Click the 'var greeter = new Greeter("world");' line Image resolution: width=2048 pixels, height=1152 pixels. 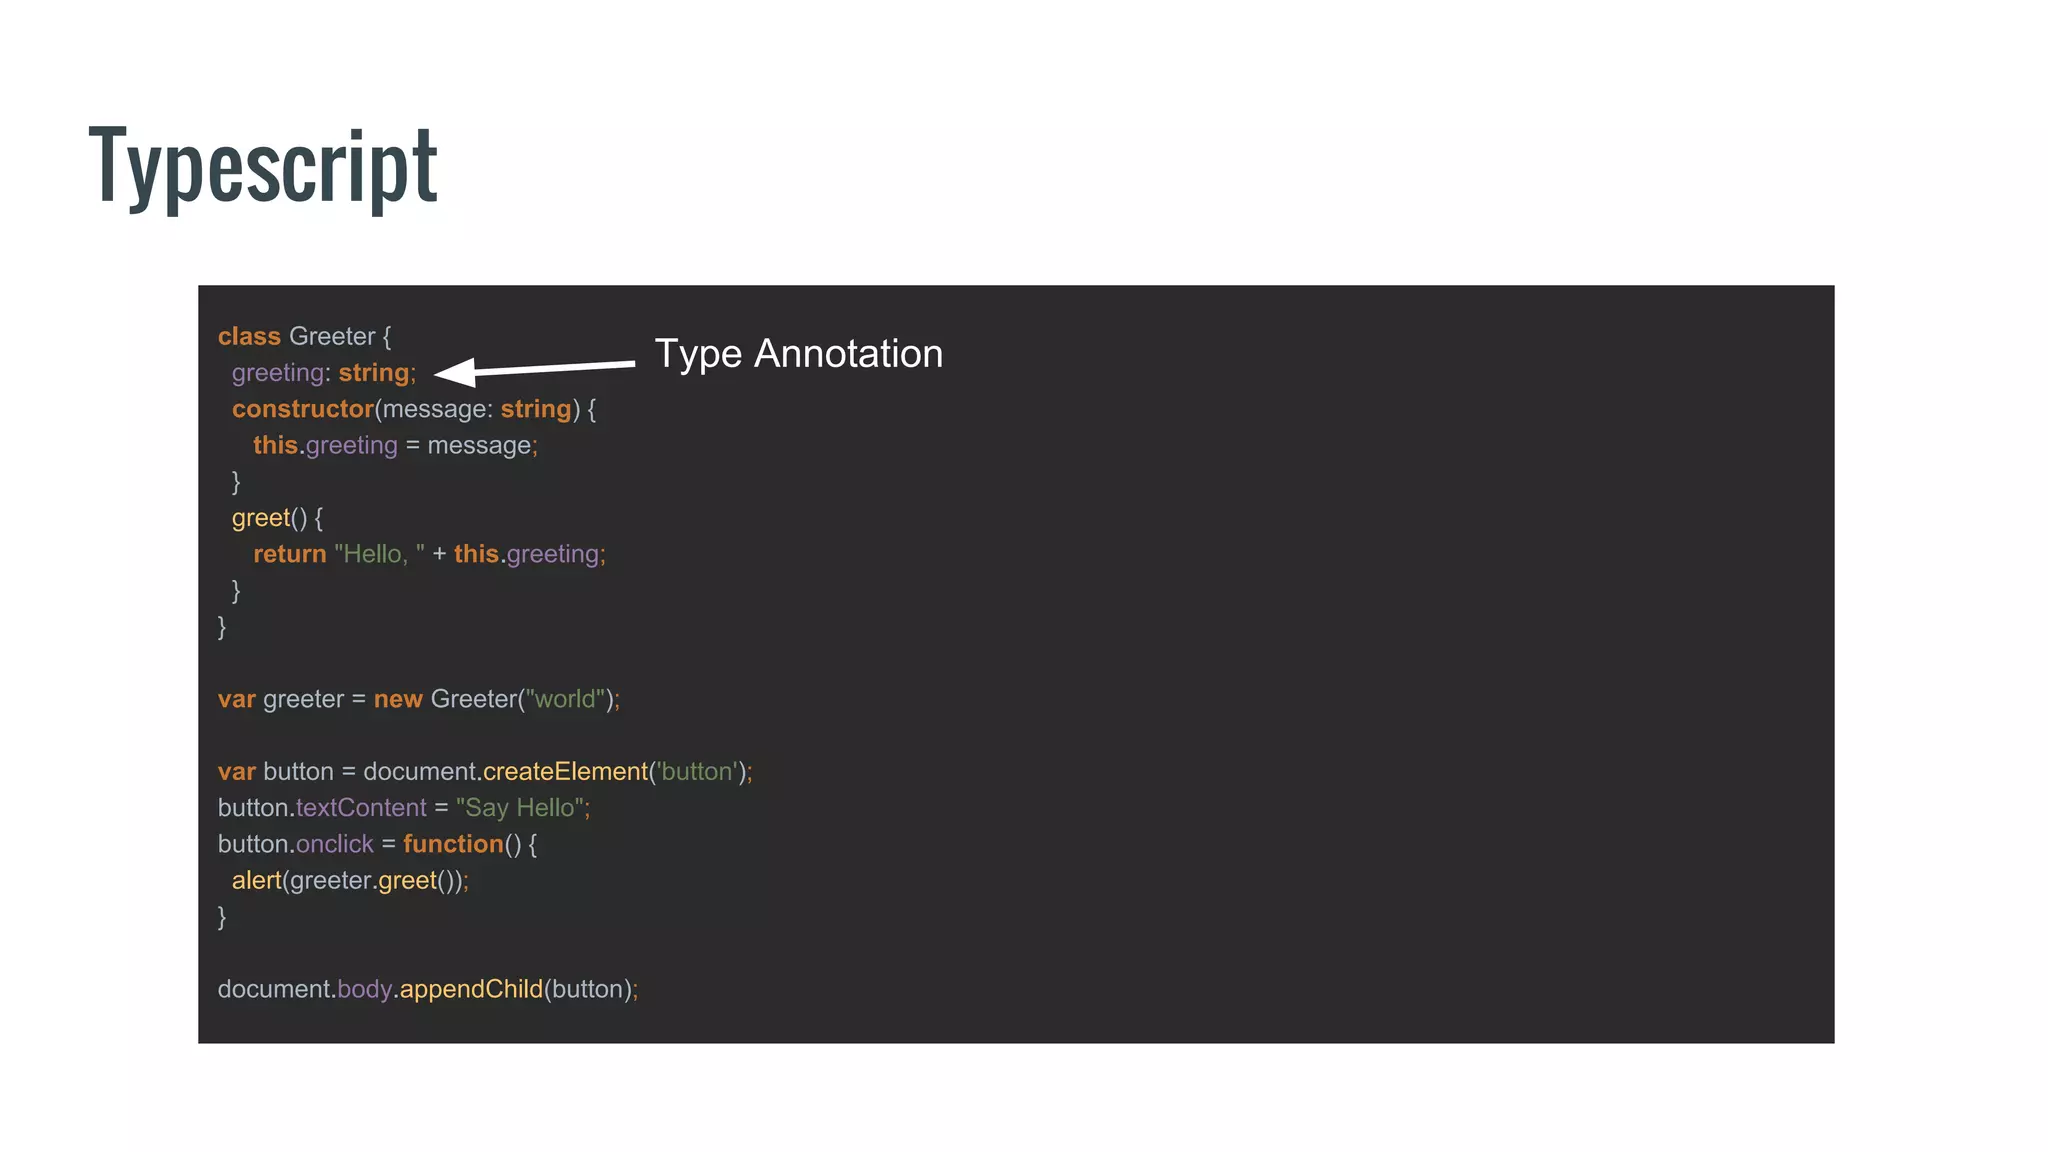pyautogui.click(x=419, y=699)
